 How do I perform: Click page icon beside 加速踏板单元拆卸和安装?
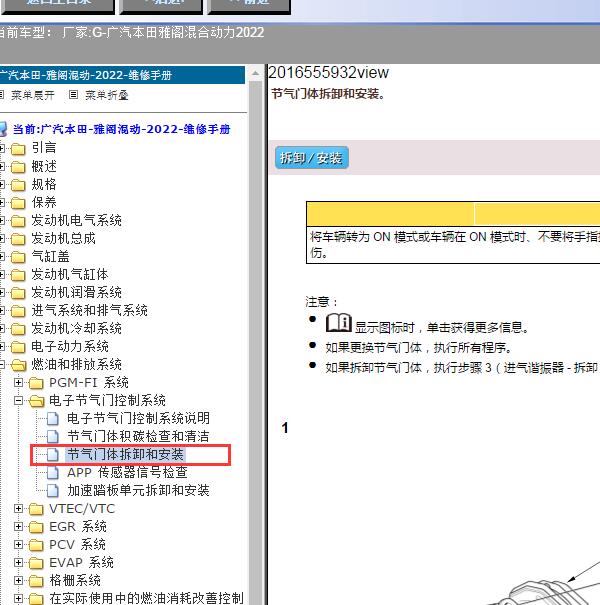coord(53,490)
